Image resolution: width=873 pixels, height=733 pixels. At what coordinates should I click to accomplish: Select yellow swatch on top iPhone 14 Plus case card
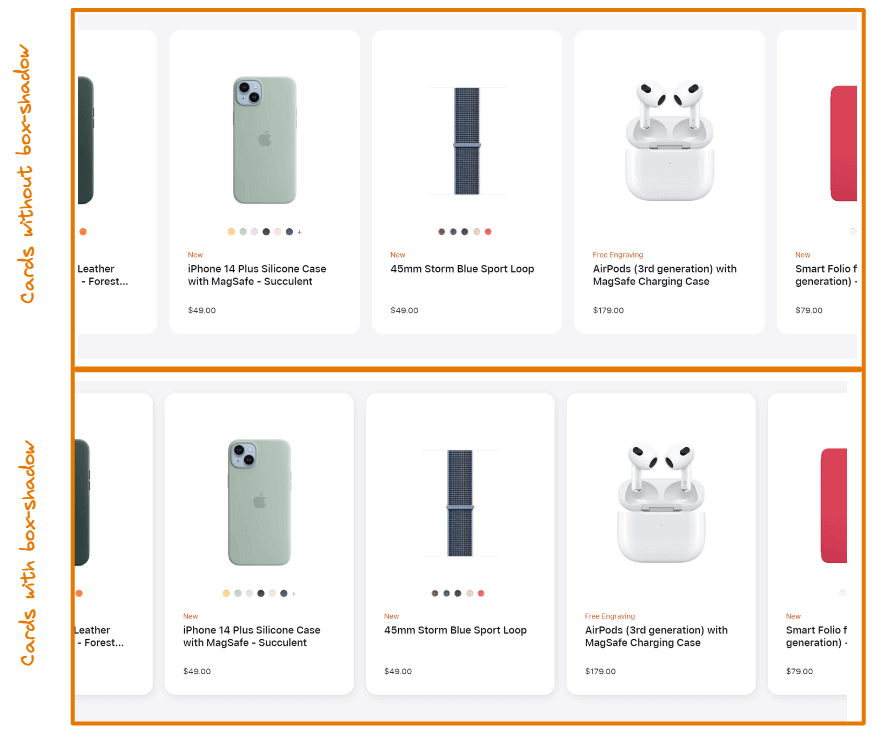232,232
